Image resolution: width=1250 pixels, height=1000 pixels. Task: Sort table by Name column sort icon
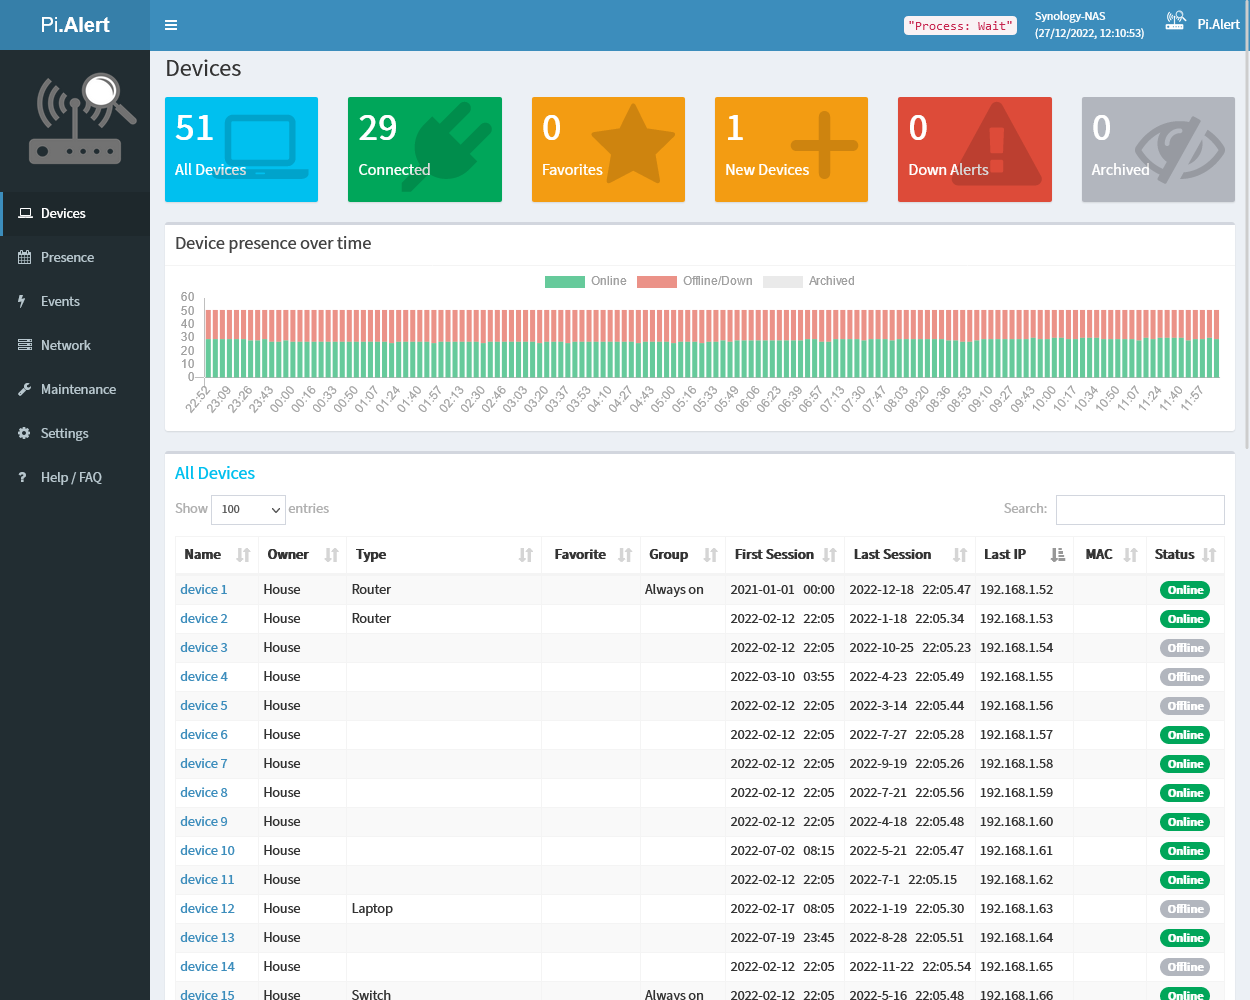coord(243,555)
